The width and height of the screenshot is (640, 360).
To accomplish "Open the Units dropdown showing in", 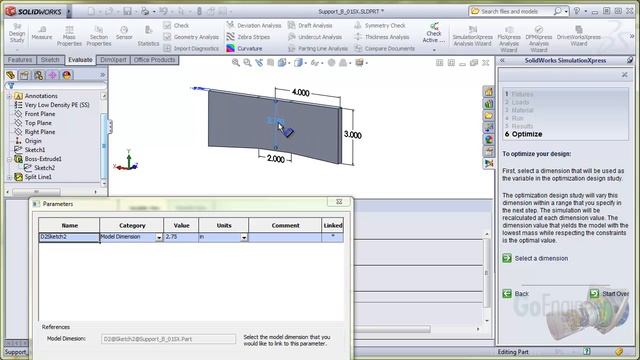I will 244,238.
